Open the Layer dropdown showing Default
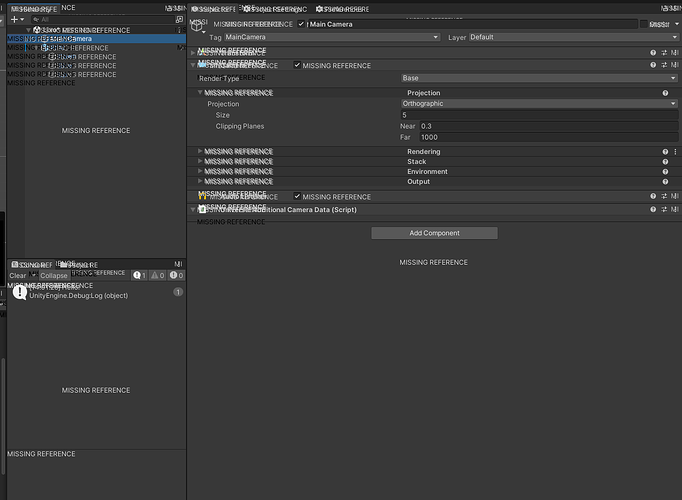 [x=574, y=37]
